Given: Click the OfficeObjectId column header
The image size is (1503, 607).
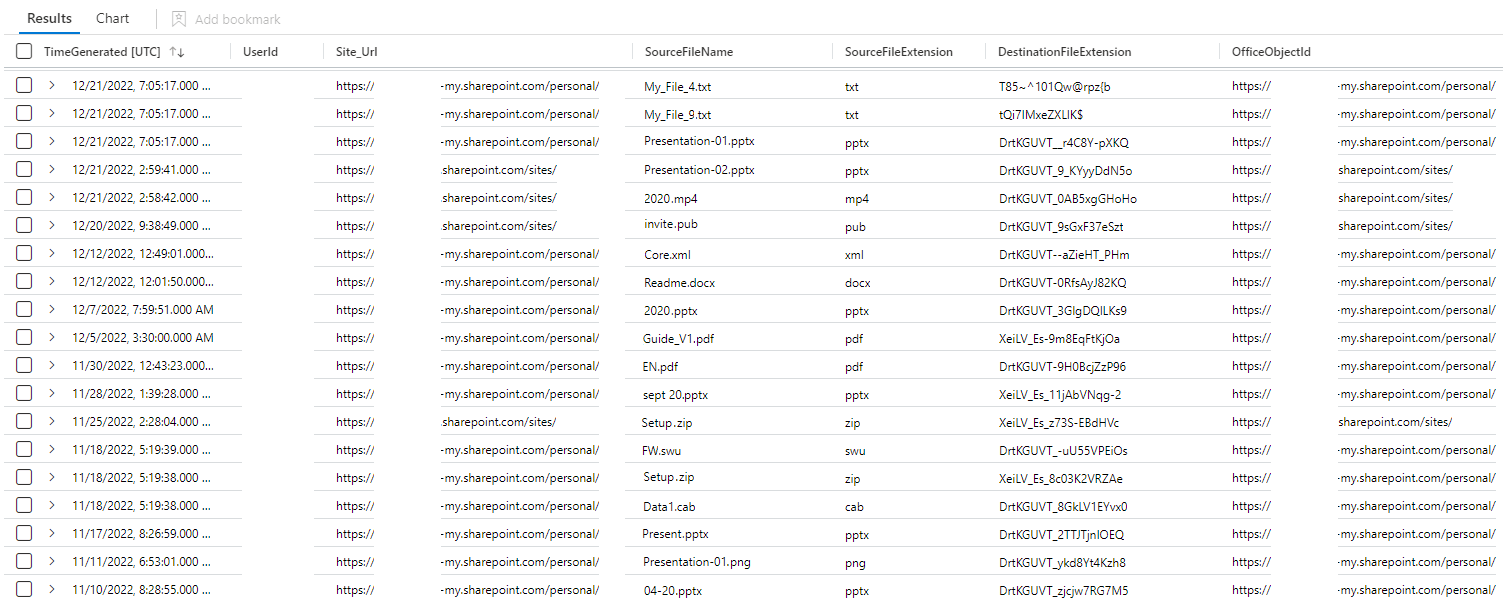Looking at the screenshot, I should (x=1272, y=51).
